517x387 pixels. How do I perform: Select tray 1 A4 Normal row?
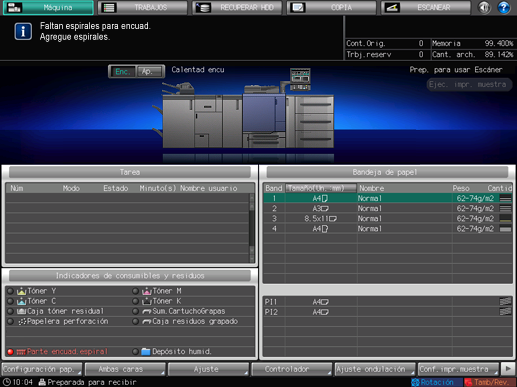(388, 198)
